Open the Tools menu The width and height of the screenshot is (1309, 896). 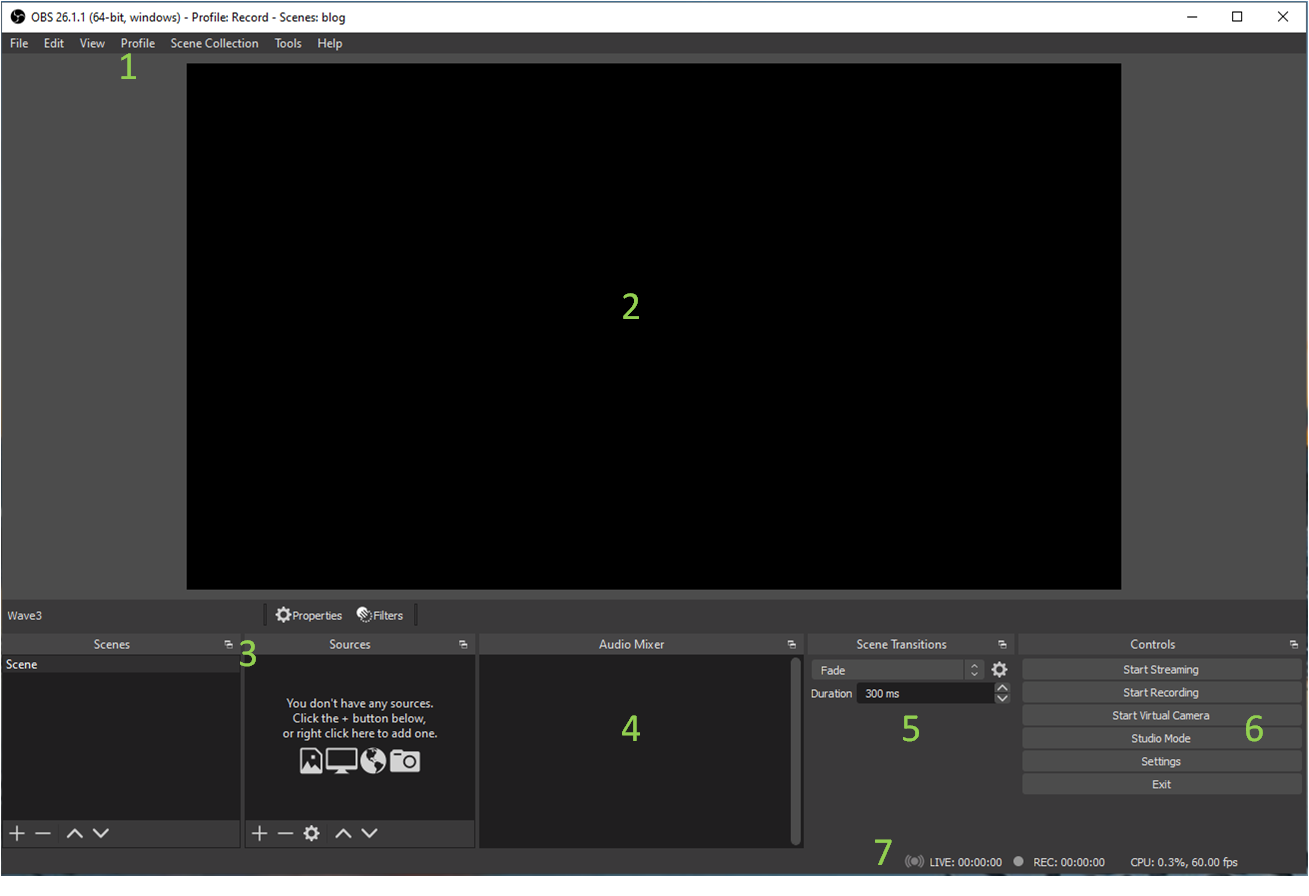(x=288, y=43)
